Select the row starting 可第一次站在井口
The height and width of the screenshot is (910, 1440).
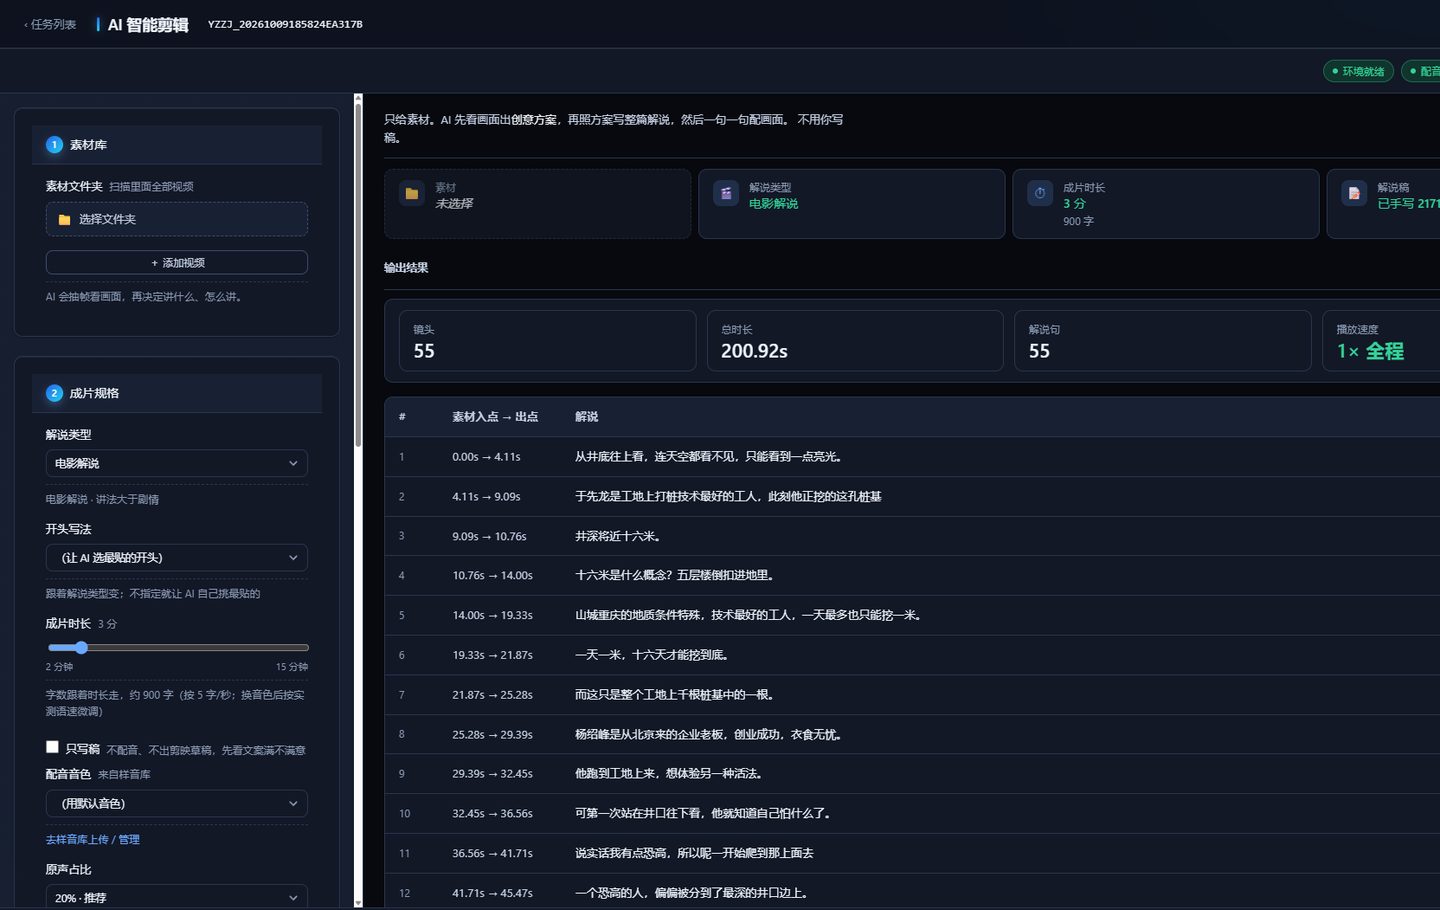[x=912, y=814]
